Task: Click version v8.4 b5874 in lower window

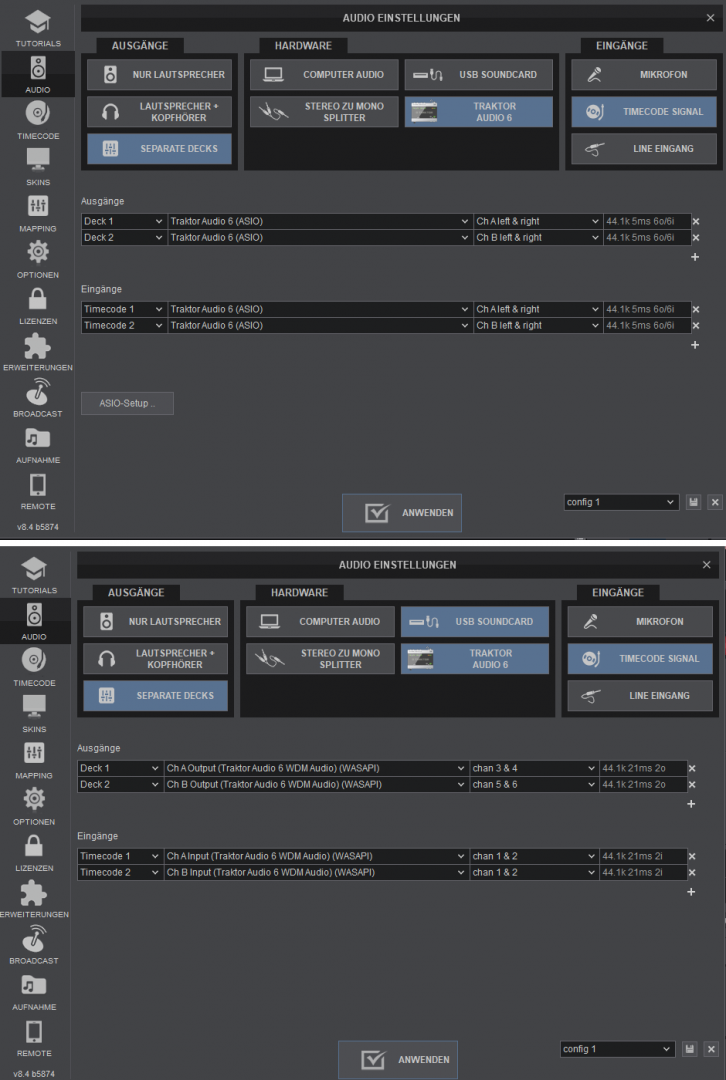Action: pyautogui.click(x=34, y=1074)
